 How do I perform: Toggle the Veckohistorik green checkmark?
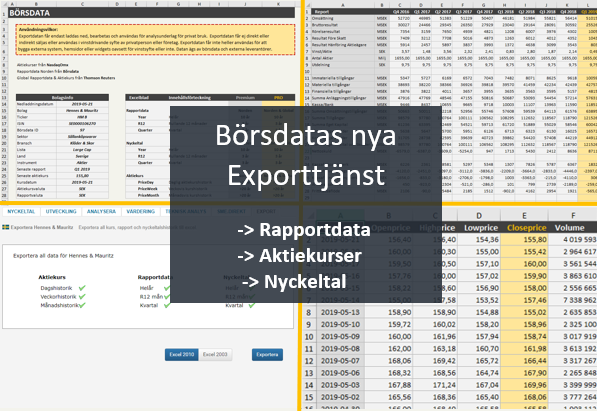82,296
